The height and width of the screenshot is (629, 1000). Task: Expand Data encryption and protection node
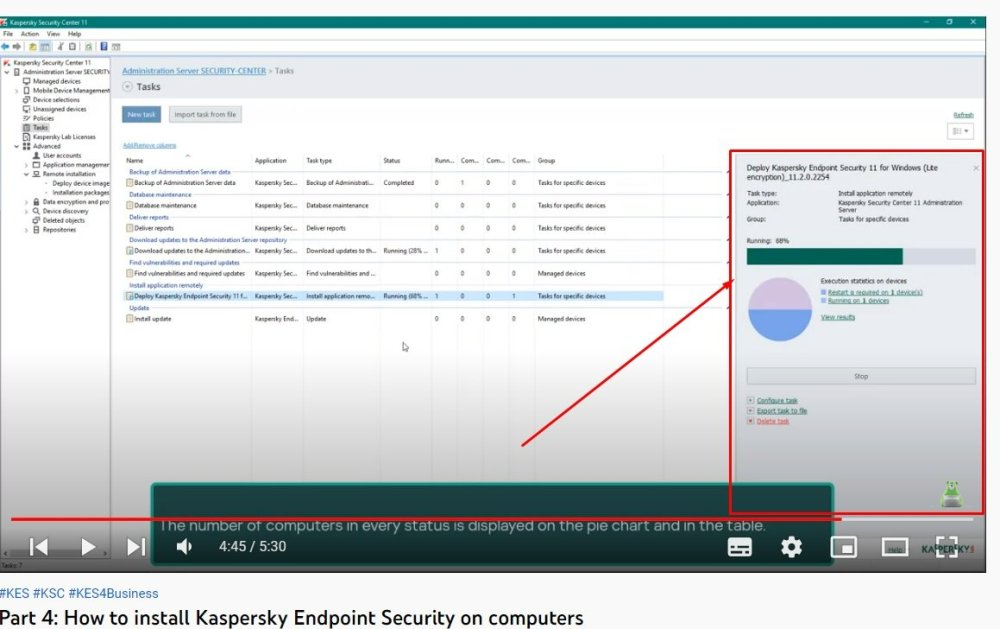point(26,202)
